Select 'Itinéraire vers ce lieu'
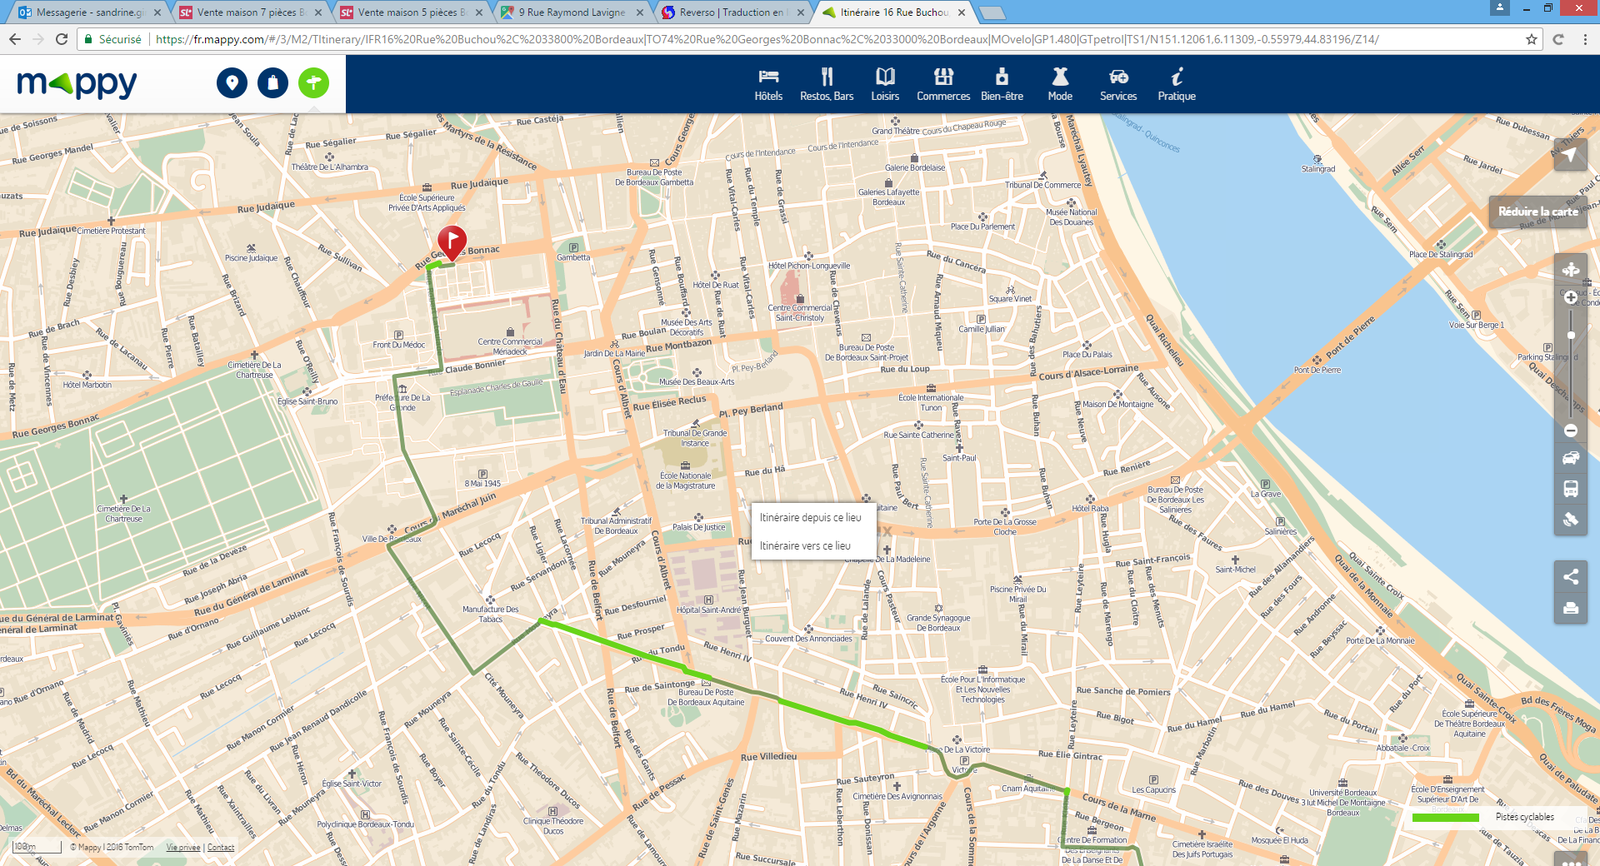 tap(805, 546)
